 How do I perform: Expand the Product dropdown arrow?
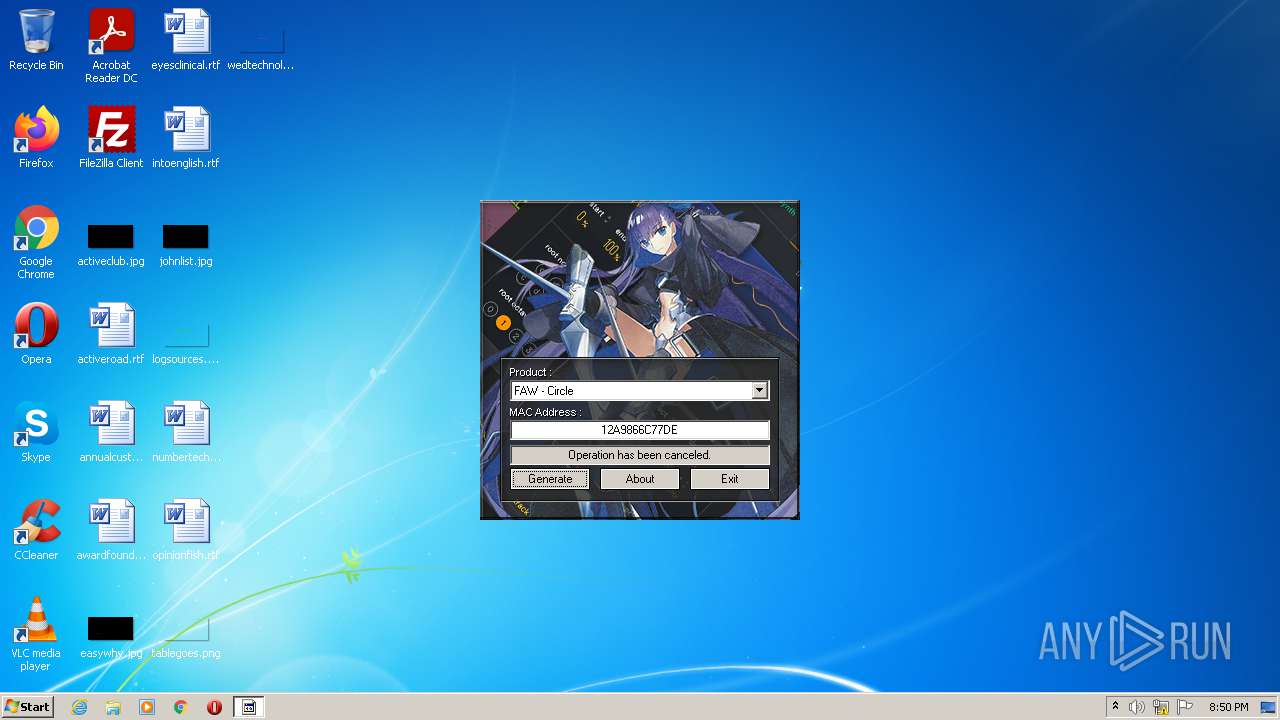click(x=760, y=390)
